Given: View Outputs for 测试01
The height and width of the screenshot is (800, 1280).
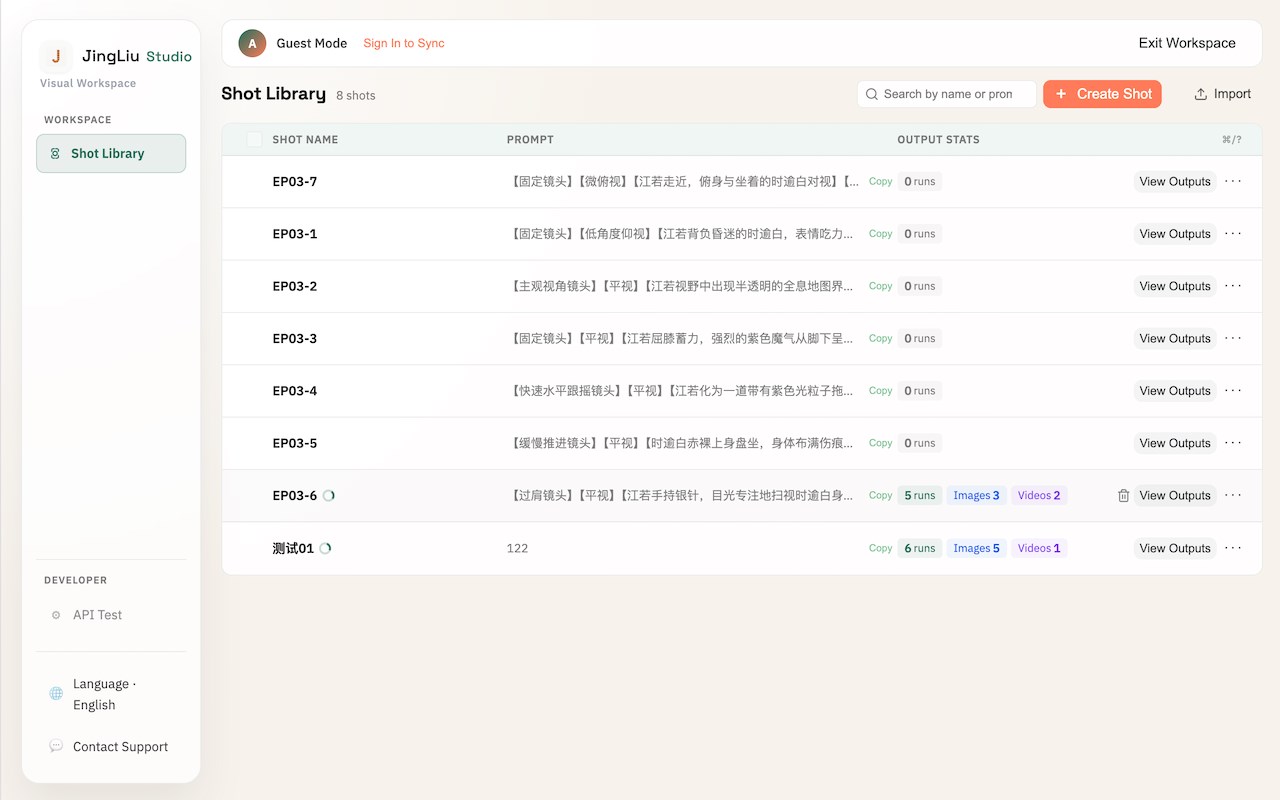Looking at the screenshot, I should click(x=1175, y=548).
